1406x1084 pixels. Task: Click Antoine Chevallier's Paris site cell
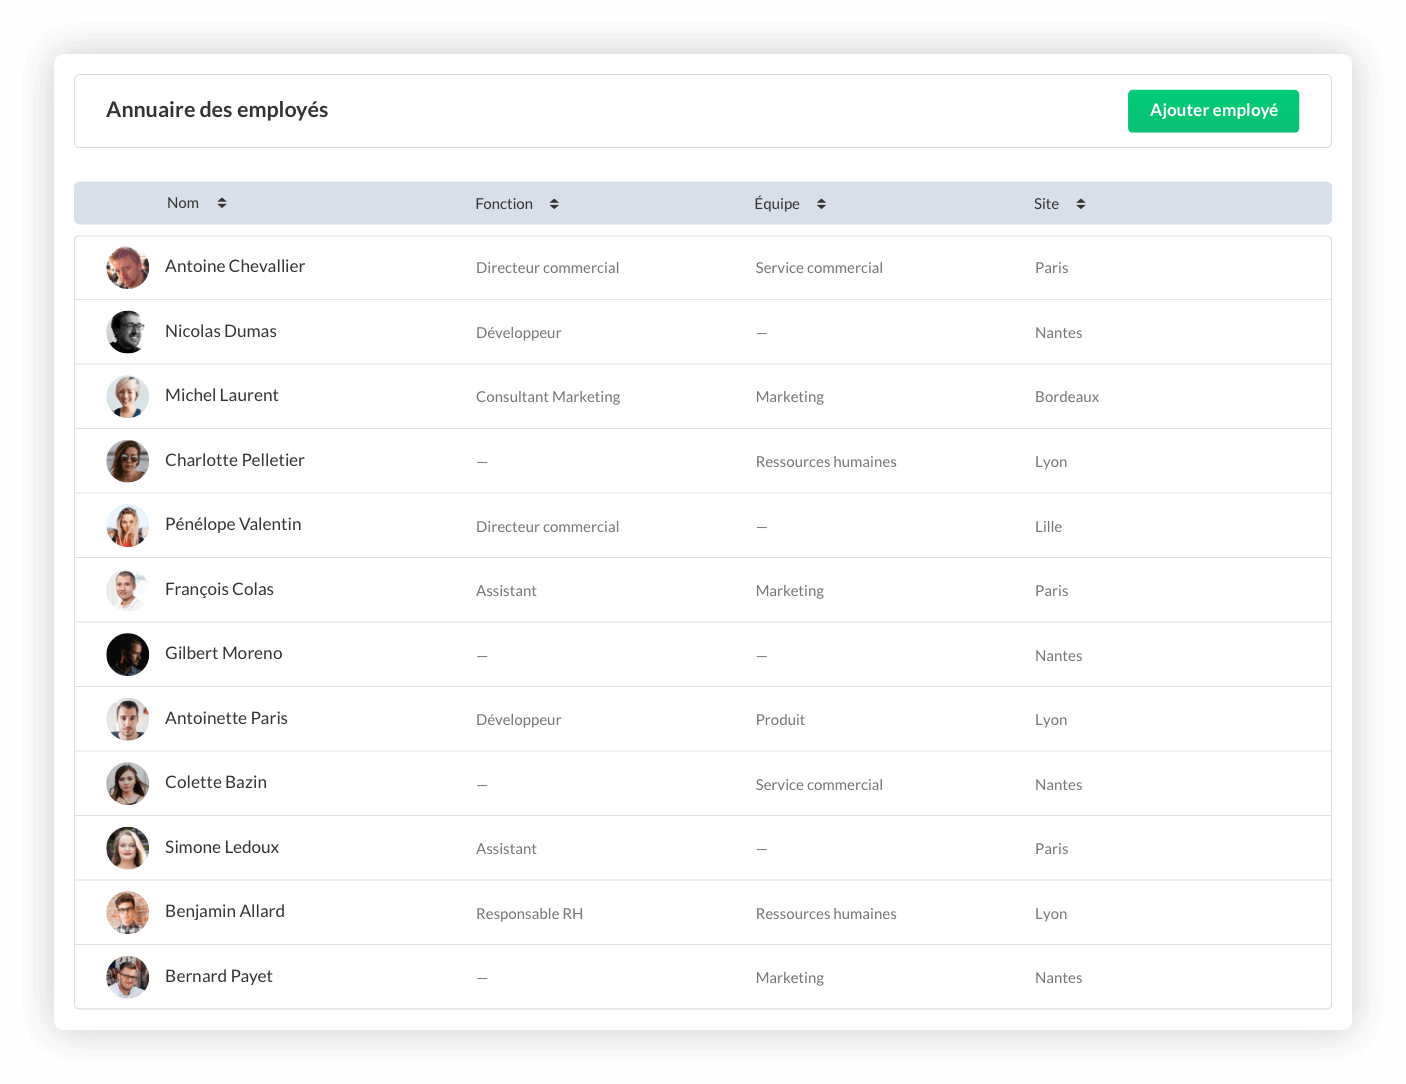coord(1052,268)
